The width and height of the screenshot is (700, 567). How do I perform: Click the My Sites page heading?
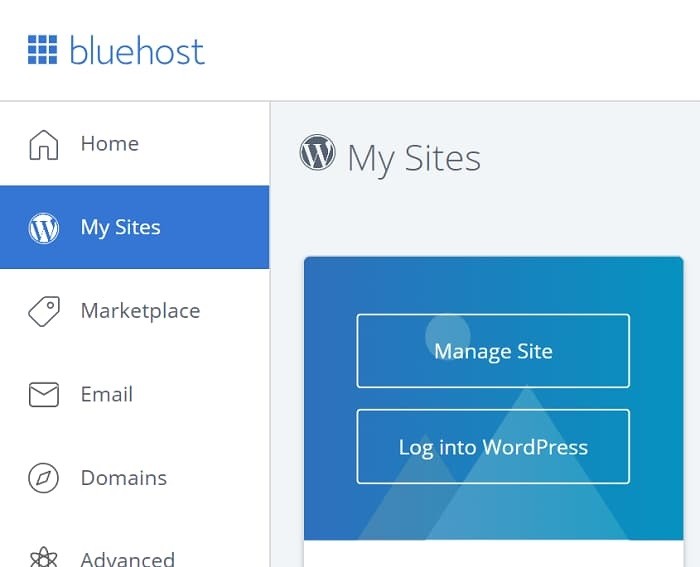[414, 158]
